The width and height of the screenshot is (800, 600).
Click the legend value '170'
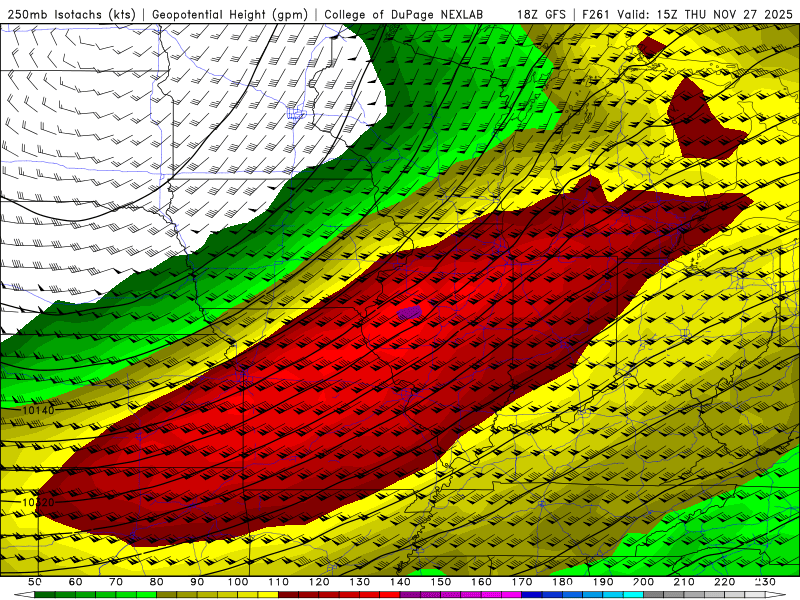[x=522, y=582]
